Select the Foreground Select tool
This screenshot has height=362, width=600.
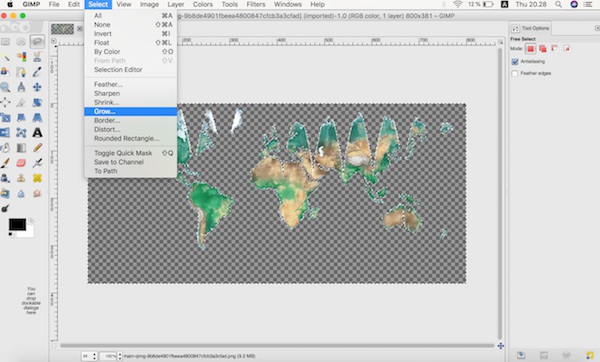tap(5, 72)
